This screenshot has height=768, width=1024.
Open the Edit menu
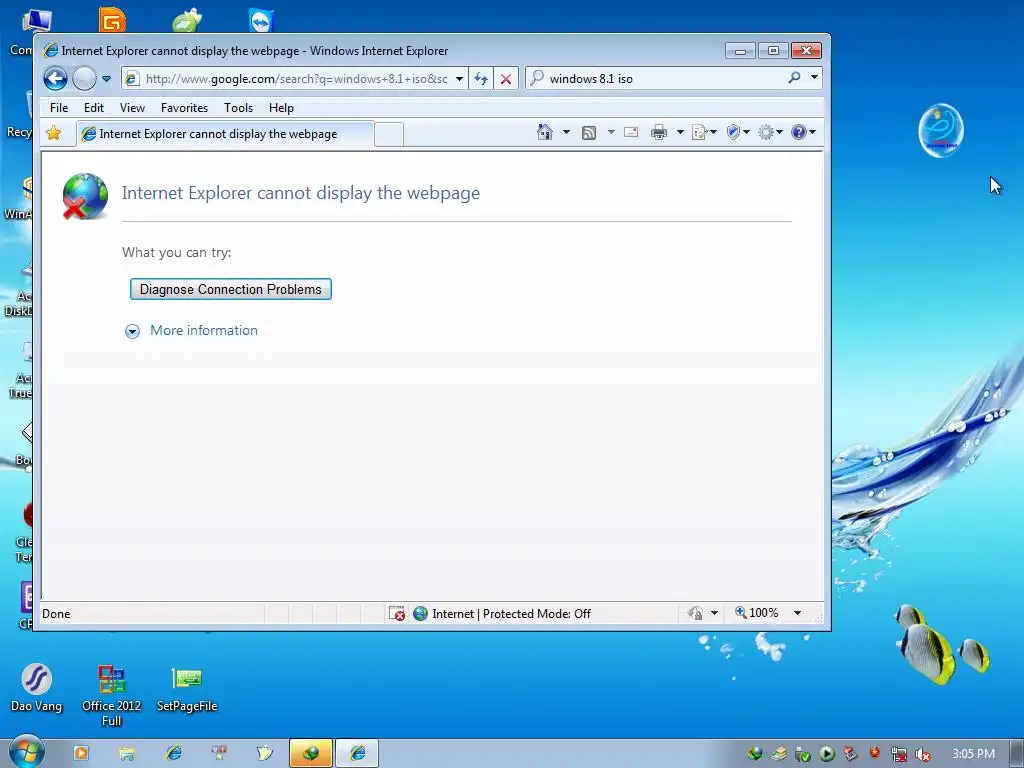[x=93, y=108]
